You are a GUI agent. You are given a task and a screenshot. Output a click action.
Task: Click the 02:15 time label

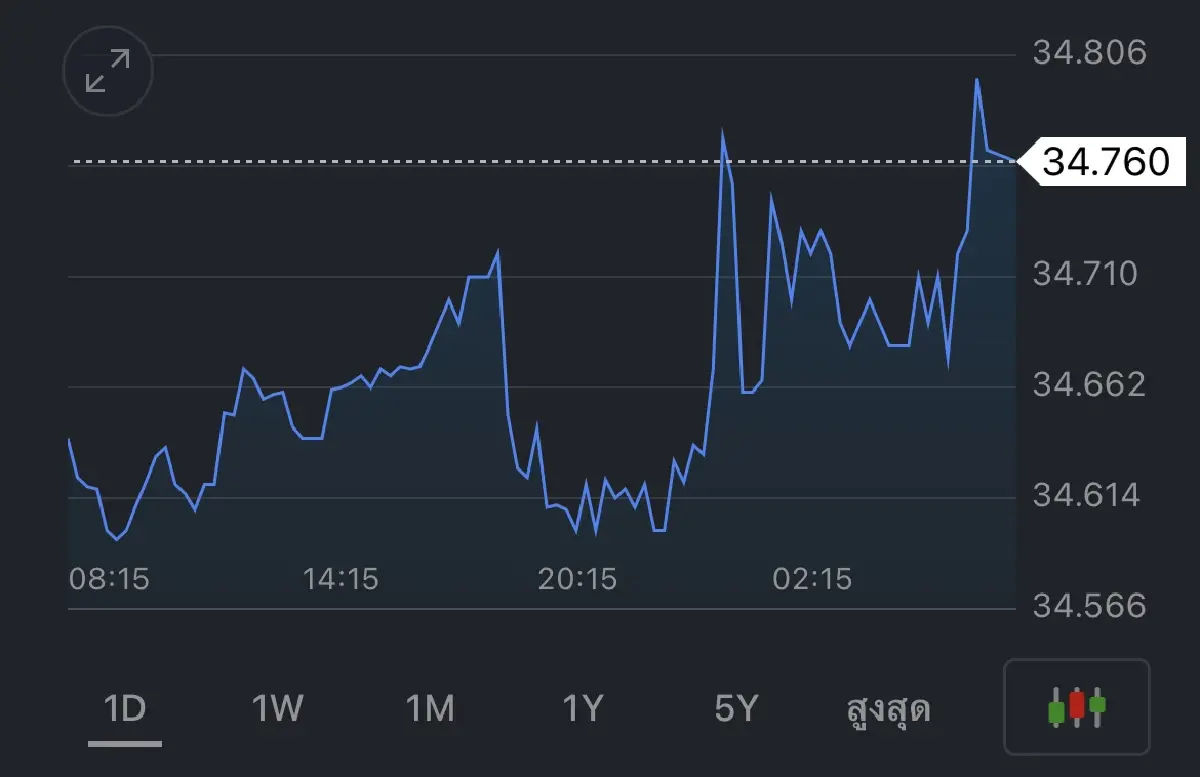pyautogui.click(x=812, y=578)
